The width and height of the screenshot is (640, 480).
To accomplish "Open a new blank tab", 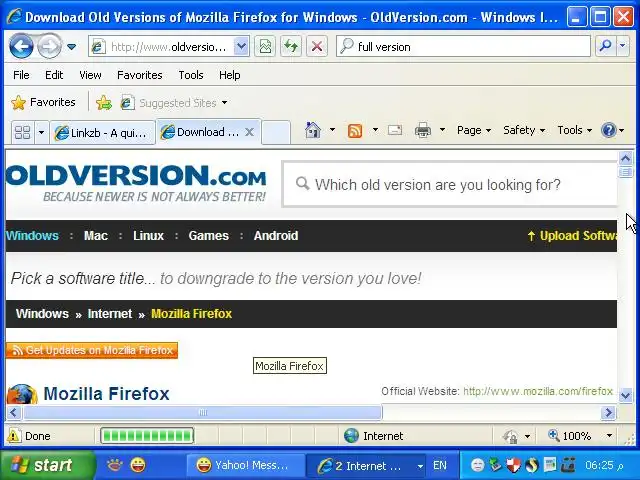I will pos(276,132).
